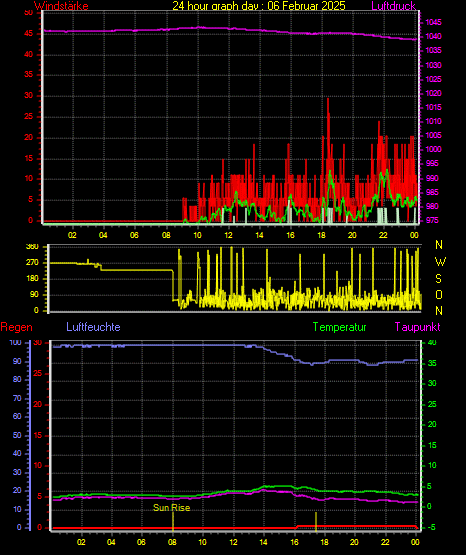Select the Temperatur legend label
This screenshot has height=555, width=466.
point(339,327)
